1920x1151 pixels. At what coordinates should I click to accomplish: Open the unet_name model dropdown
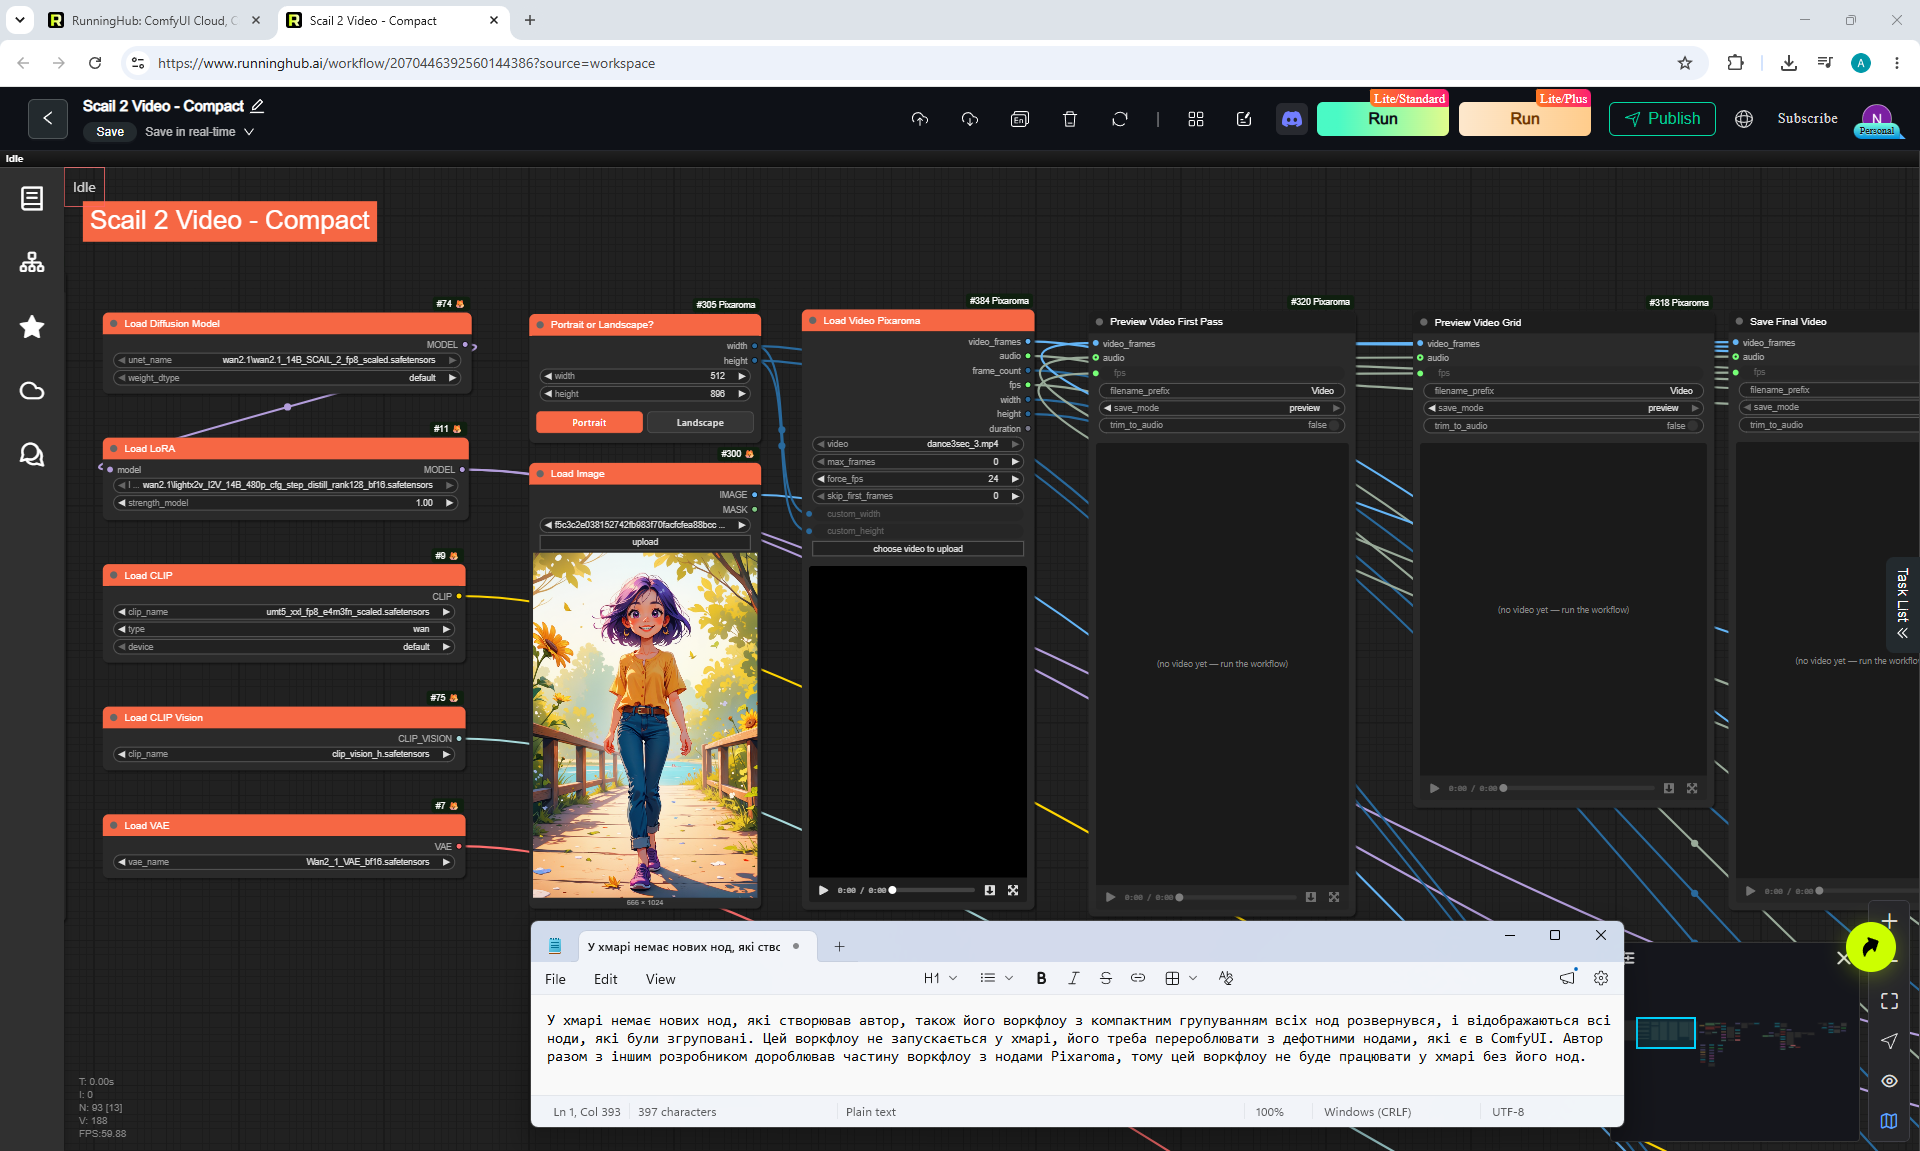pyautogui.click(x=286, y=360)
